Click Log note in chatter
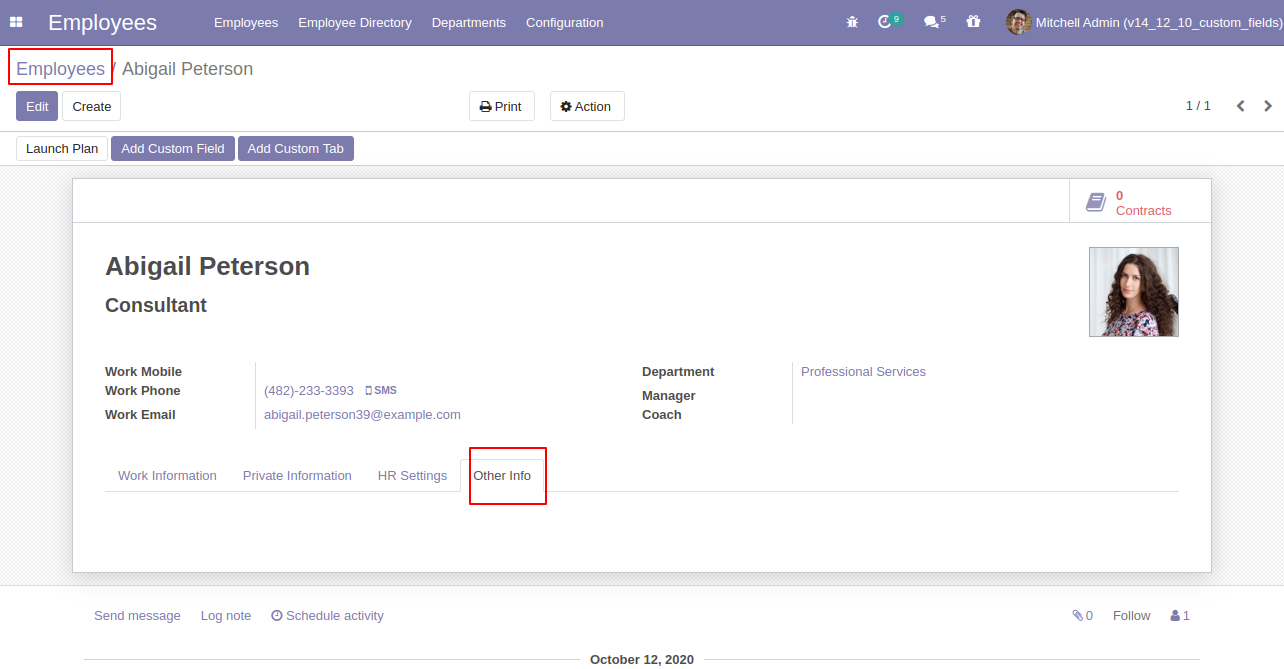Image resolution: width=1284 pixels, height=669 pixels. (226, 616)
